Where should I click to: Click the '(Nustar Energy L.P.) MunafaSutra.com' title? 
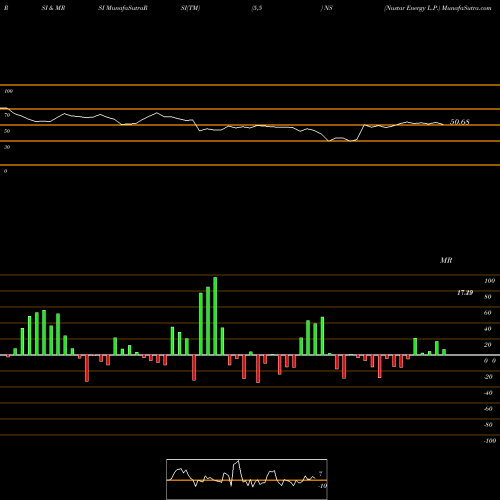click(x=437, y=8)
